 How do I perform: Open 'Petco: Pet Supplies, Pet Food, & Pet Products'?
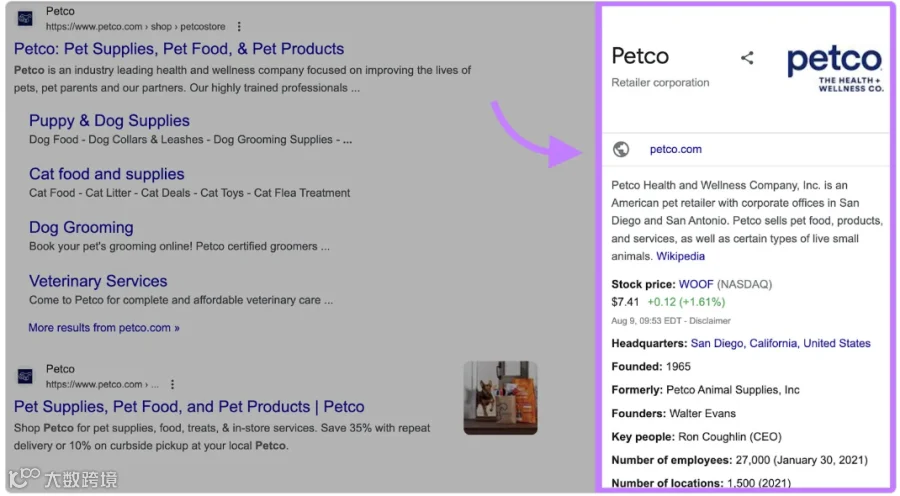[x=179, y=49]
